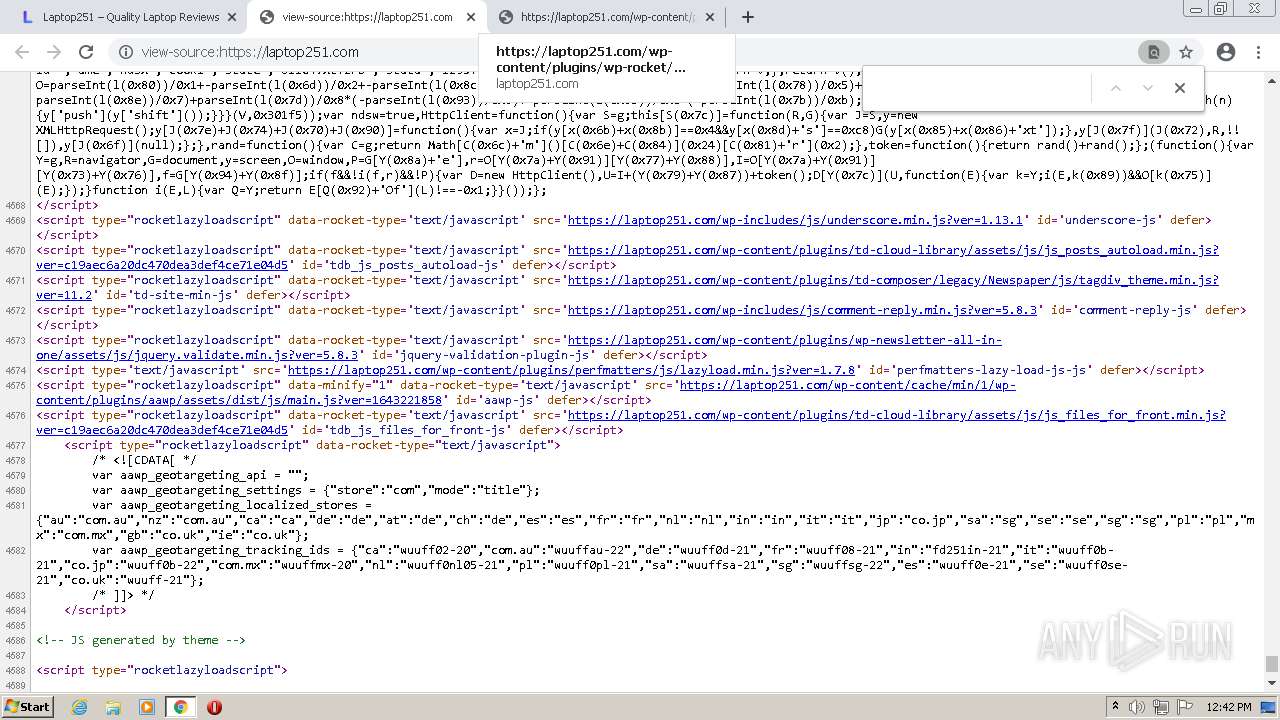
Task: Reload the view-source page
Action: tap(86, 52)
